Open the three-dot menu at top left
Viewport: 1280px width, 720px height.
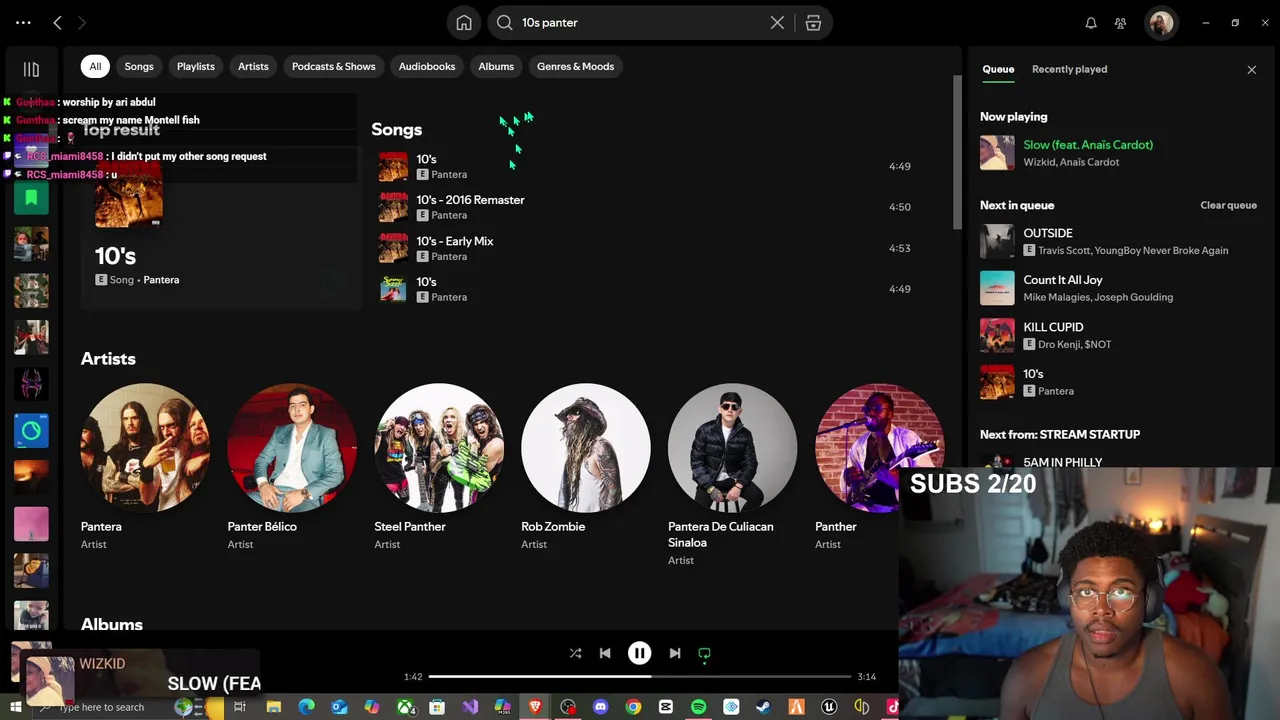pos(23,22)
